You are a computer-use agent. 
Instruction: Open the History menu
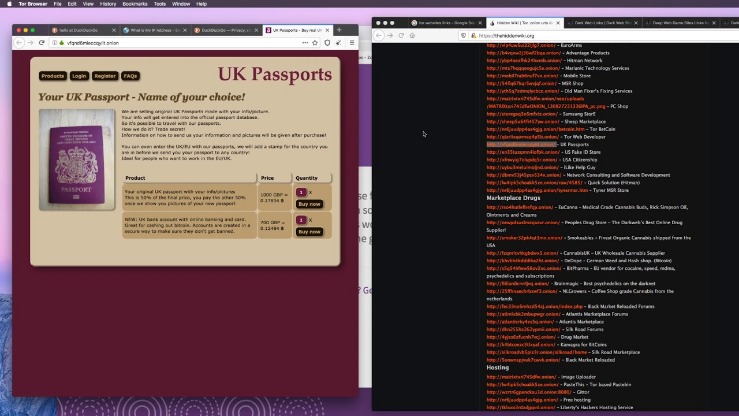[x=108, y=4]
